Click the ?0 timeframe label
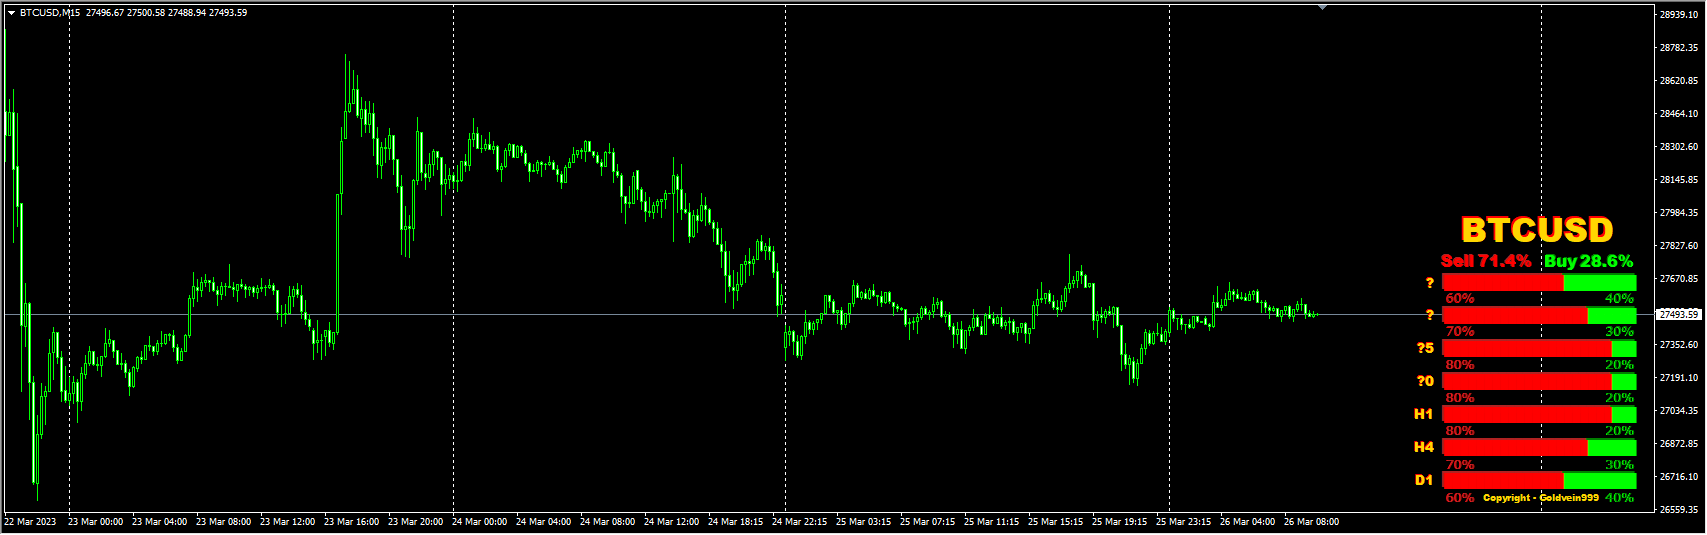Image resolution: width=1707 pixels, height=535 pixels. click(x=1425, y=381)
